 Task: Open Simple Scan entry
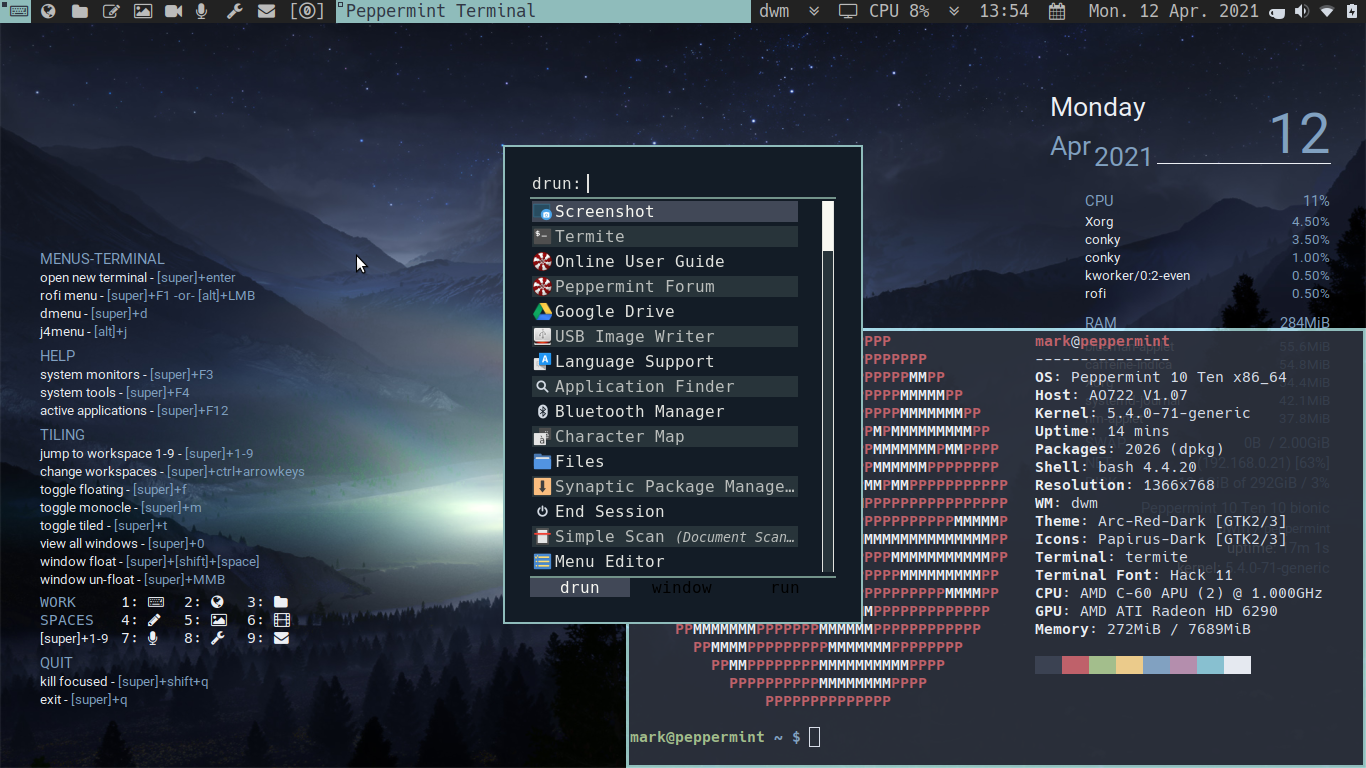665,537
